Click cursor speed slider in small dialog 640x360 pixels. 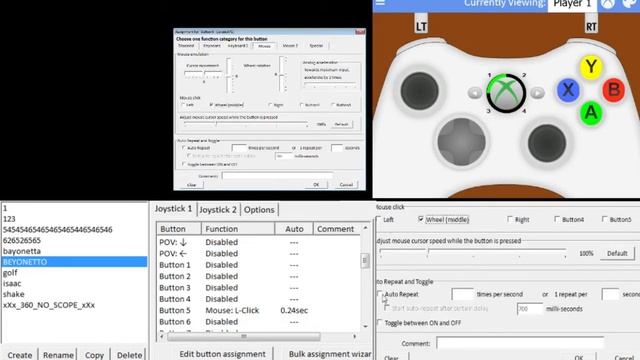[246, 124]
